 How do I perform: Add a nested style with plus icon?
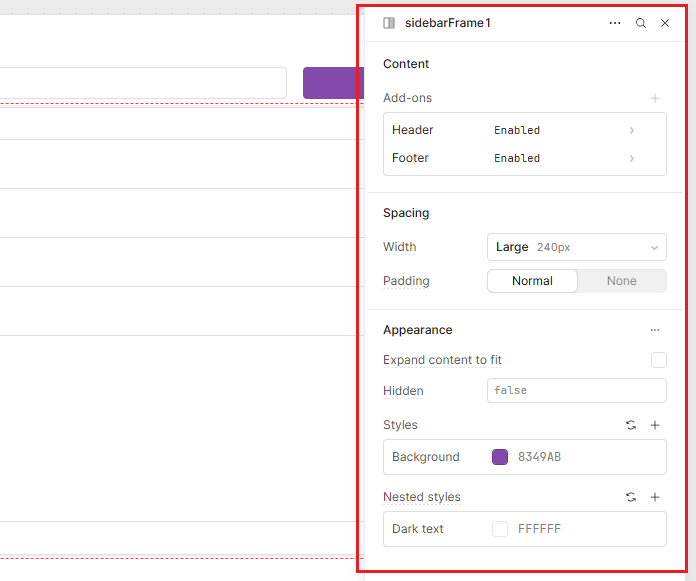tap(655, 497)
